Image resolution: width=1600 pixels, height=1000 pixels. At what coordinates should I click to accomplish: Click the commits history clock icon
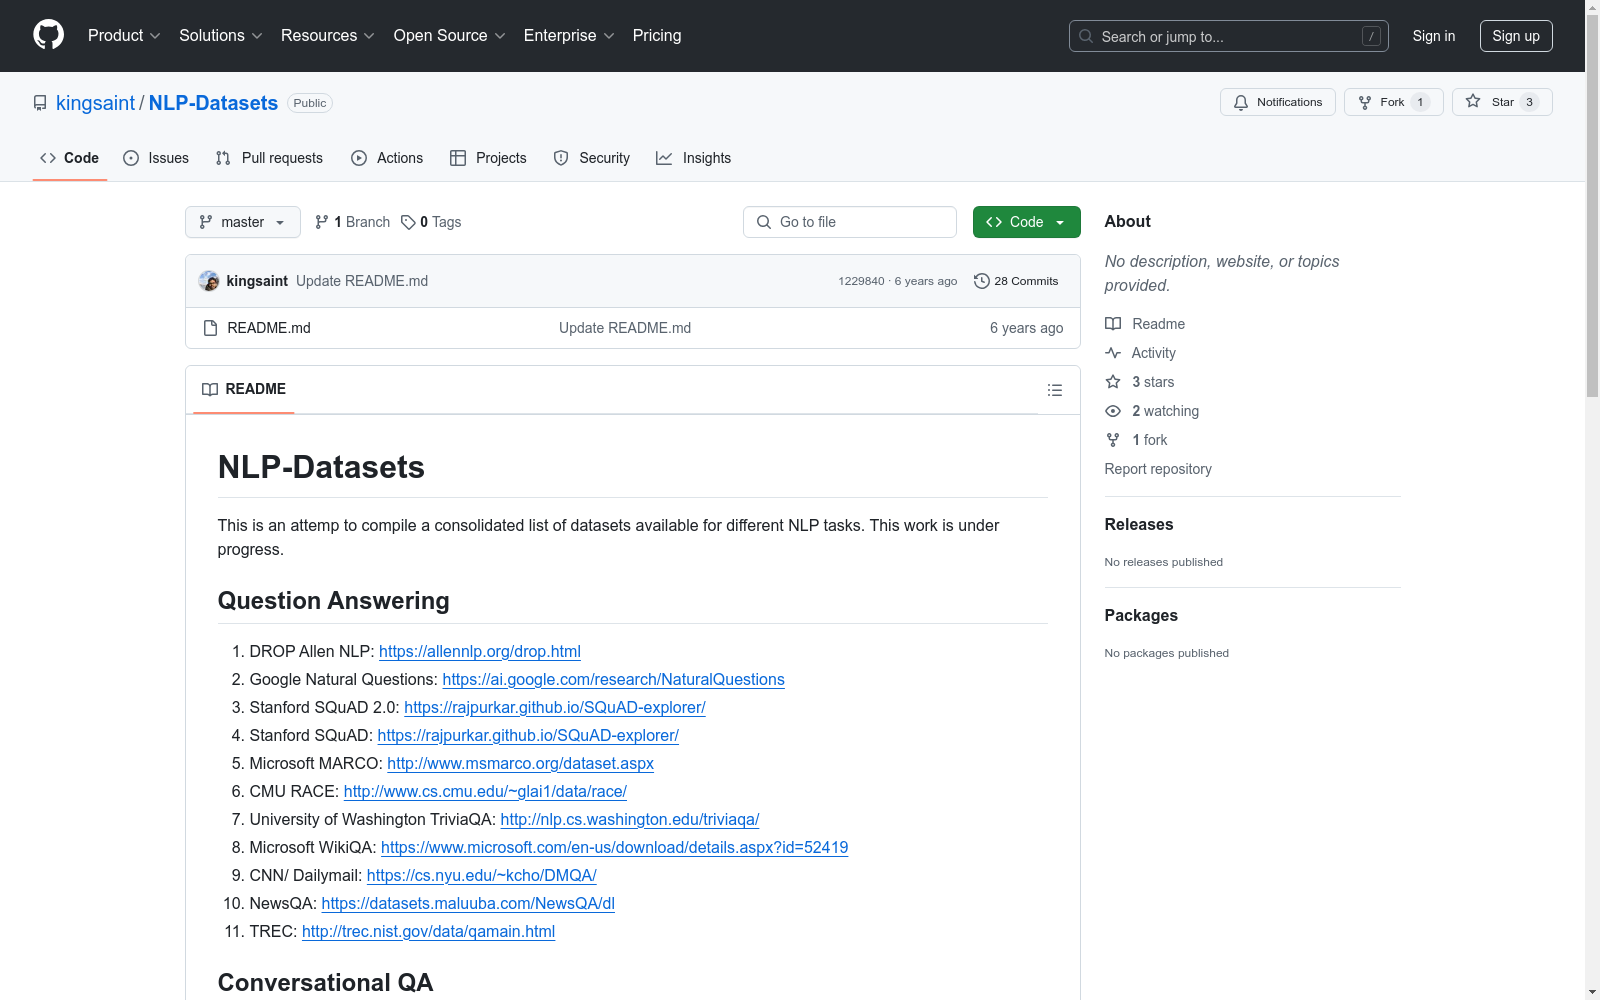coord(982,281)
